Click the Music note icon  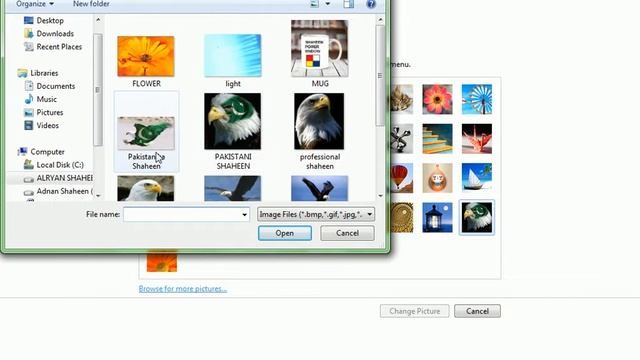click(x=29, y=99)
